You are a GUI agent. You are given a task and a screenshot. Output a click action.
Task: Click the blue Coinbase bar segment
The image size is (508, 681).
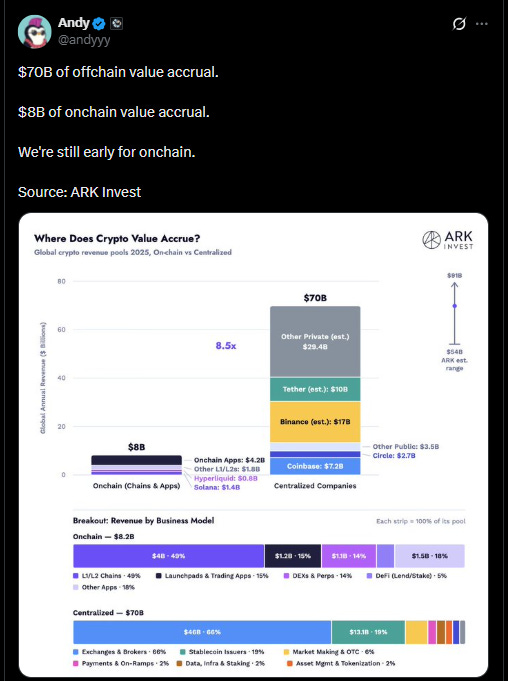[315, 466]
